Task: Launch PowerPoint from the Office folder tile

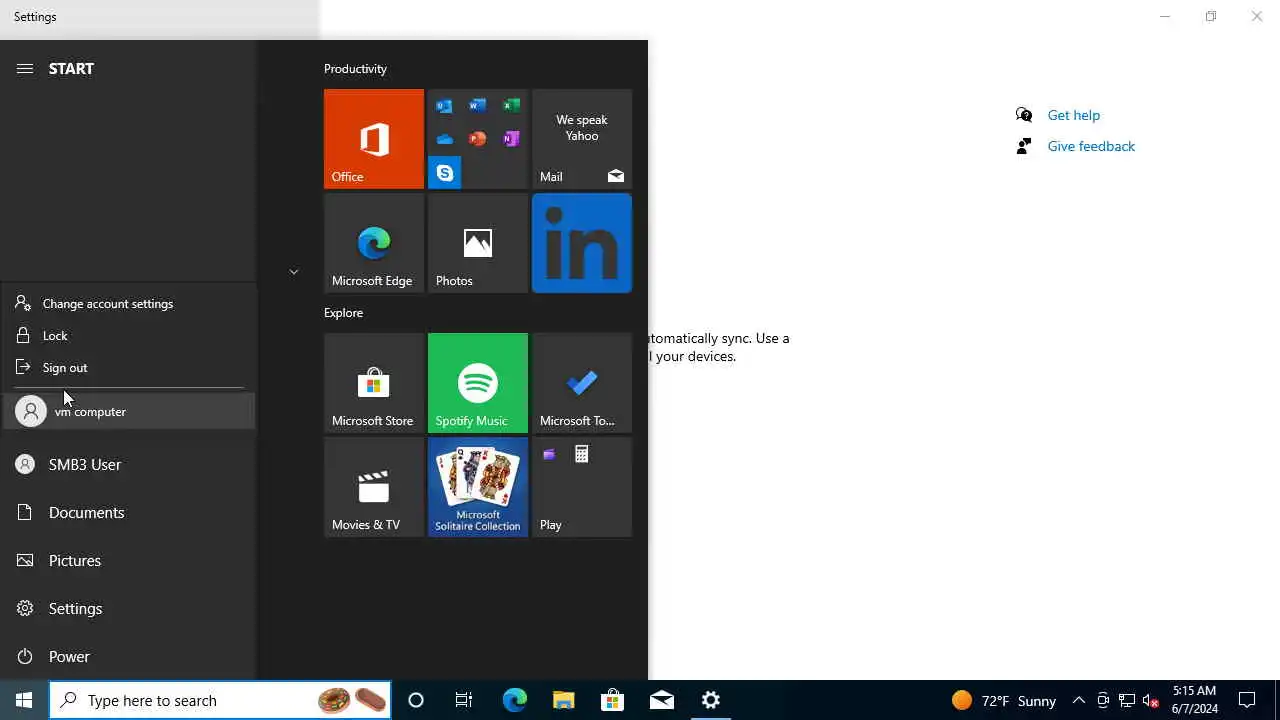Action: (x=478, y=139)
